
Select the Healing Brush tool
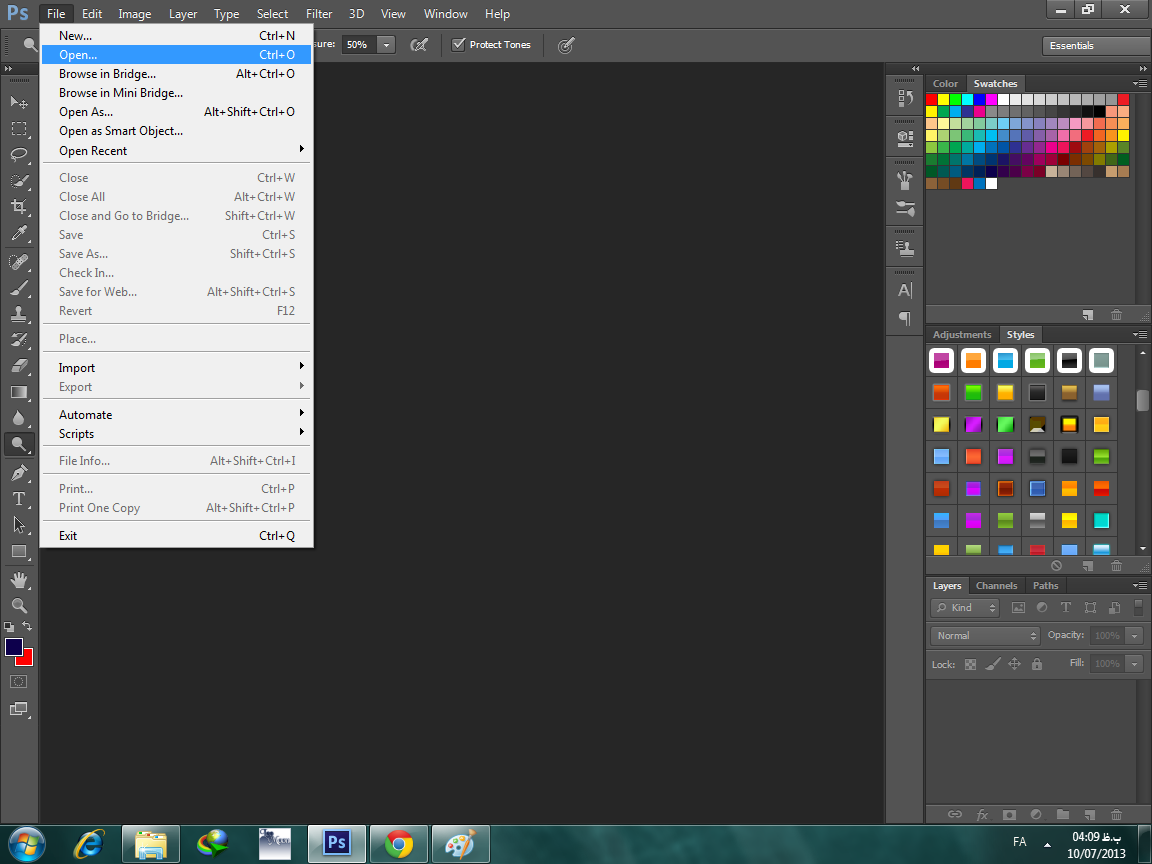19,262
